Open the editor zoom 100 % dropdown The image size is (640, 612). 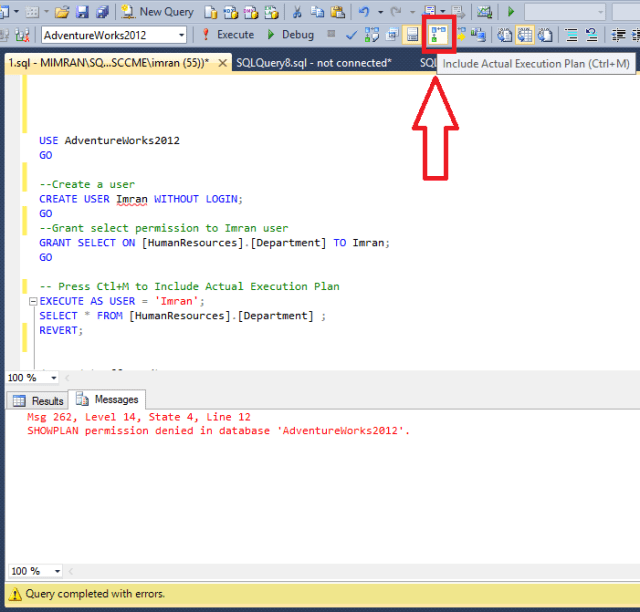coord(57,378)
